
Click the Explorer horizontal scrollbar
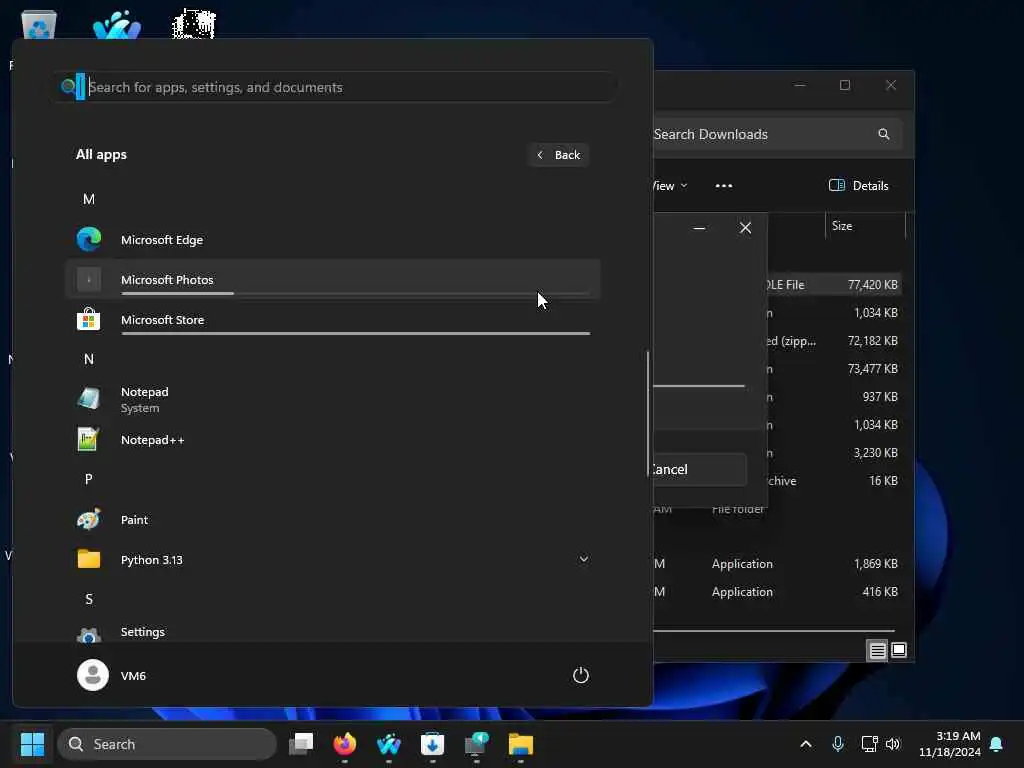point(774,631)
